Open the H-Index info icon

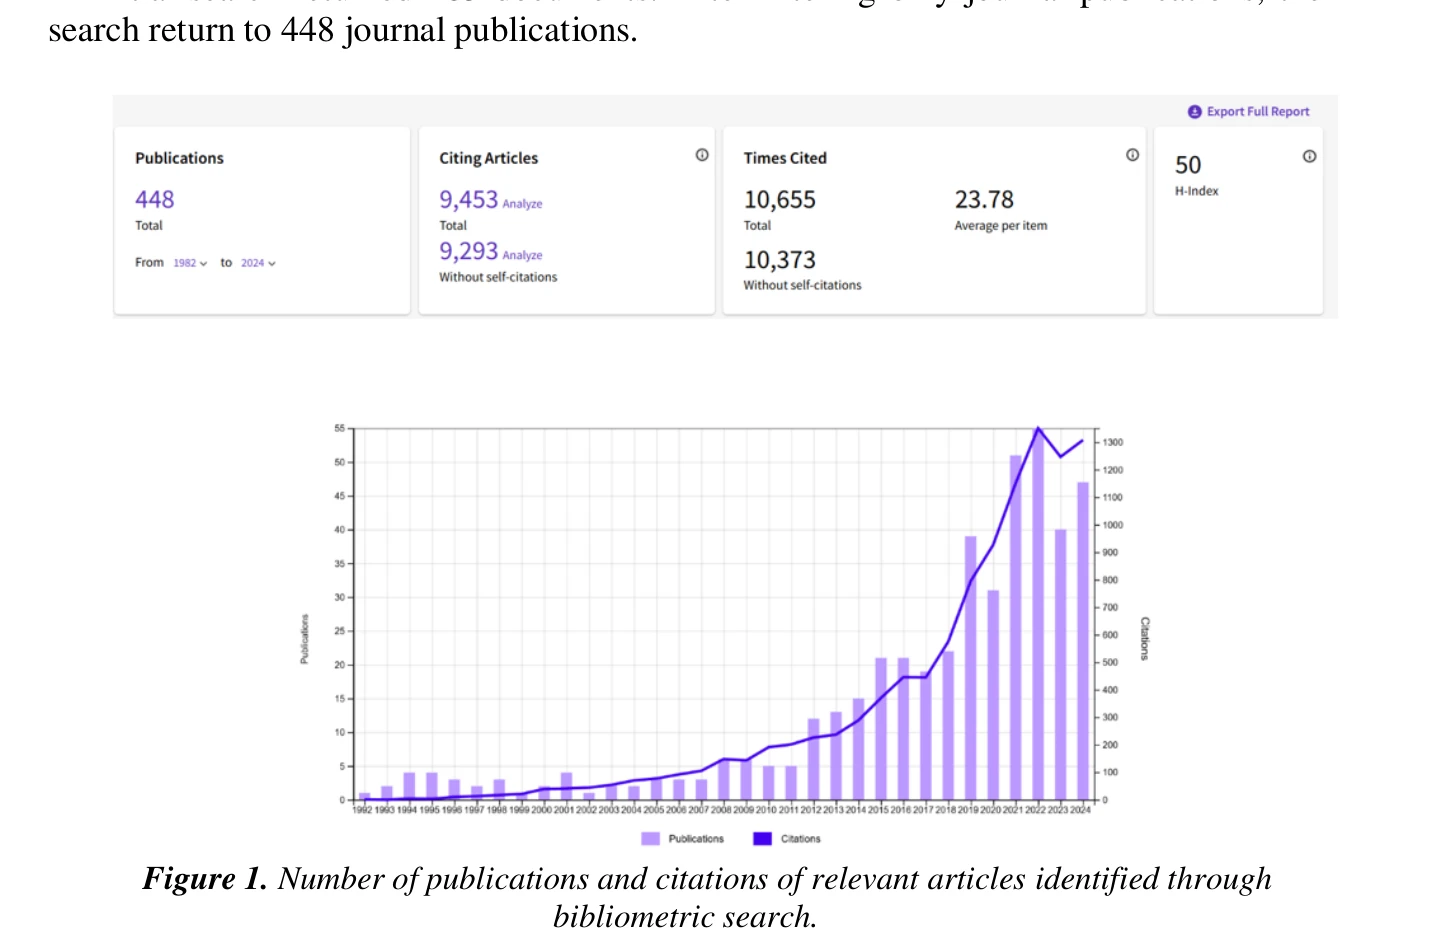pos(1309,156)
